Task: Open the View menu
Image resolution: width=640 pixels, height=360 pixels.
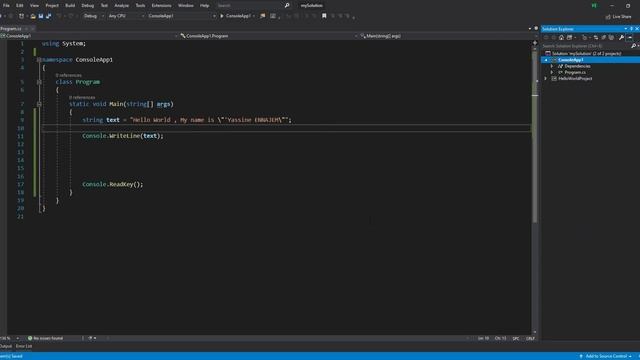Action: coord(34,5)
